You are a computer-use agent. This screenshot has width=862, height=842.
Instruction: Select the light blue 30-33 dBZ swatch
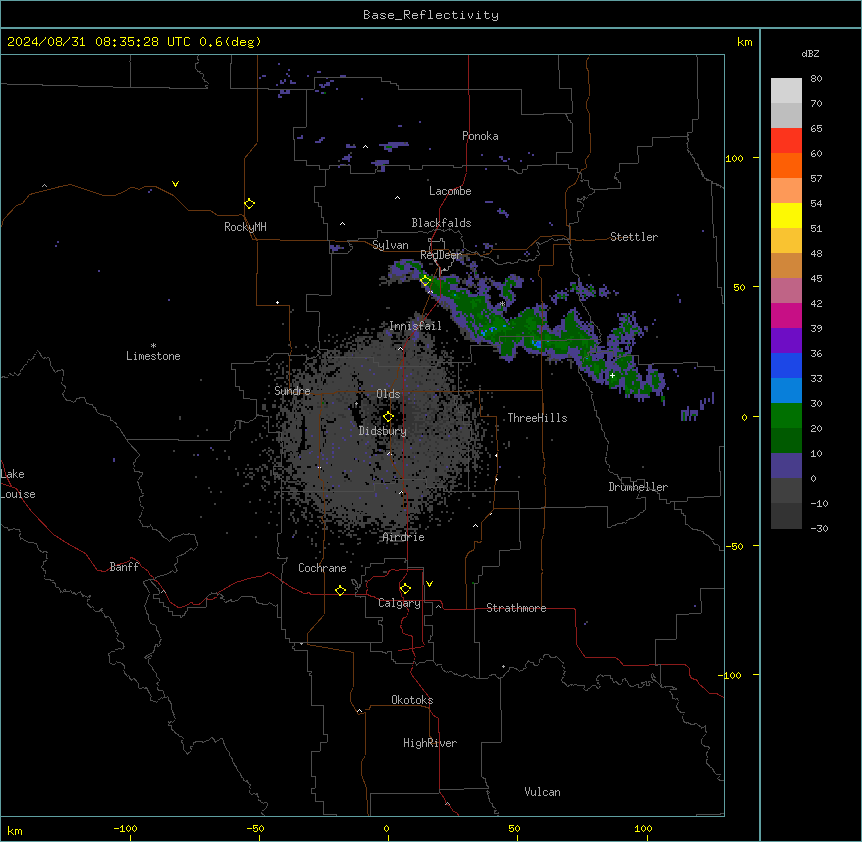(786, 391)
